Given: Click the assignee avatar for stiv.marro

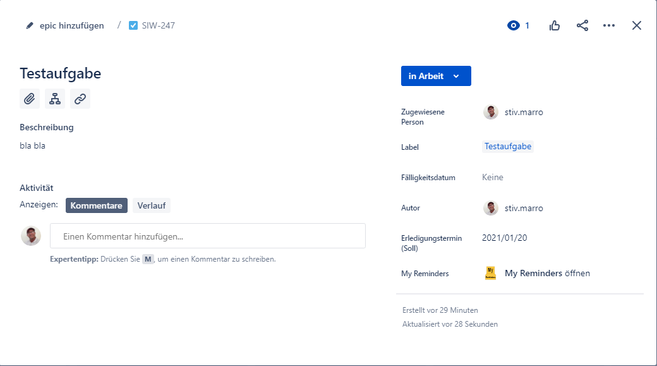Looking at the screenshot, I should click(x=491, y=112).
